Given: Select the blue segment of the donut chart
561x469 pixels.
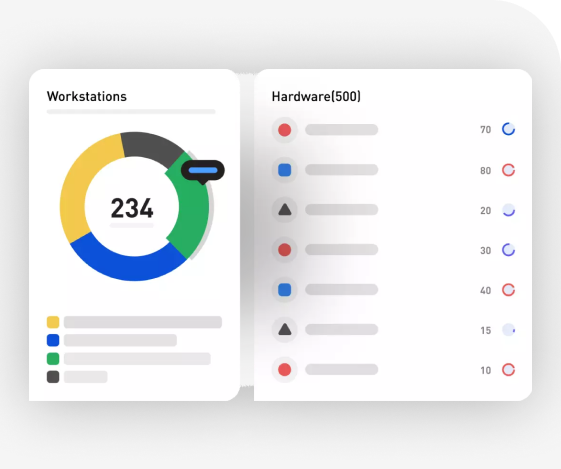Looking at the screenshot, I should click(x=131, y=267).
